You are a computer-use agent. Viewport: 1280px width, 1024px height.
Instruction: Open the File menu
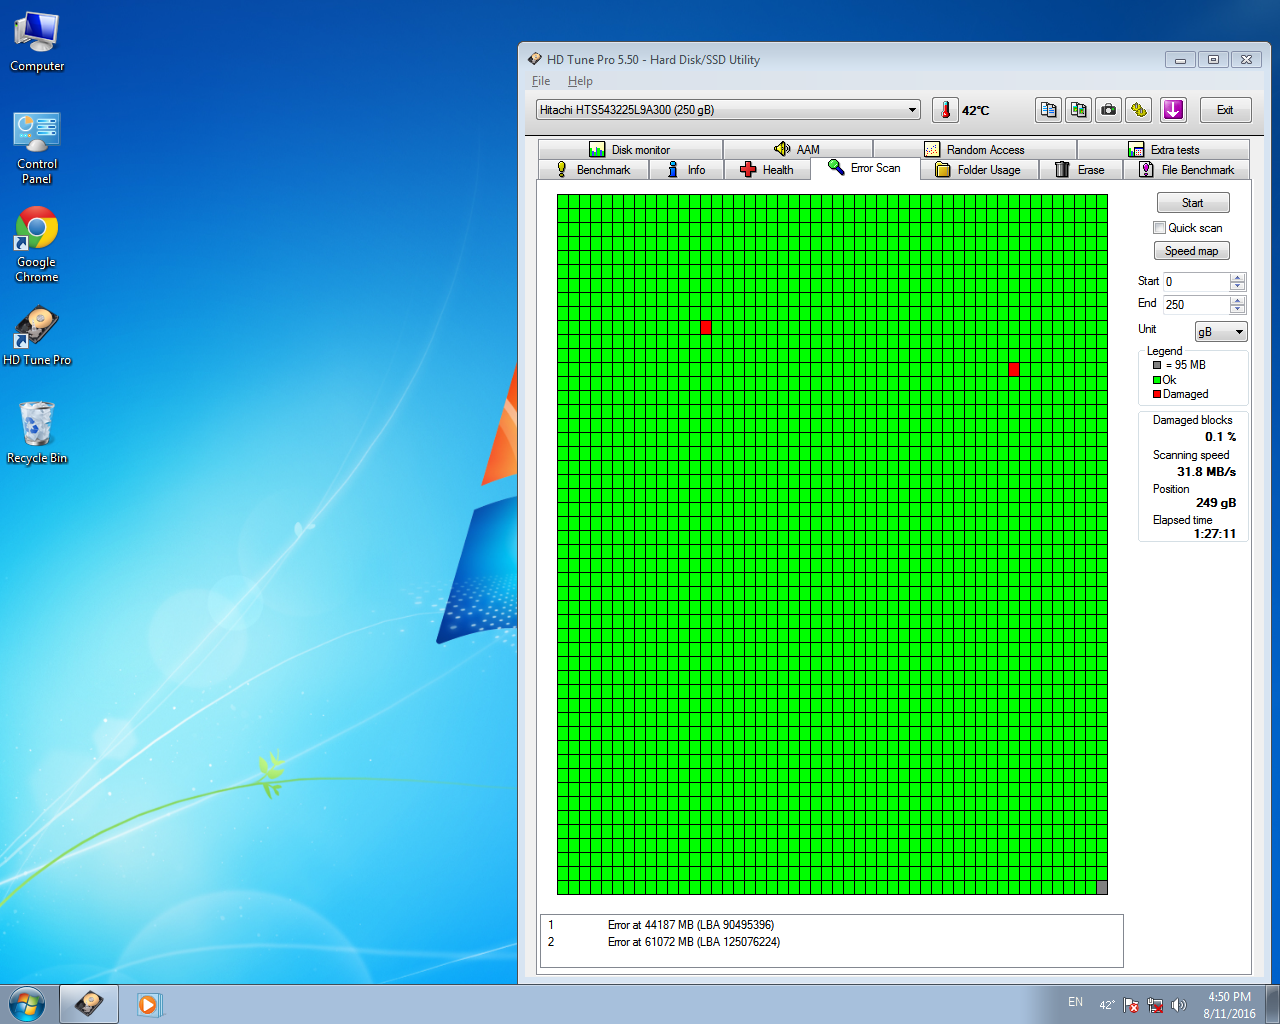[x=541, y=81]
